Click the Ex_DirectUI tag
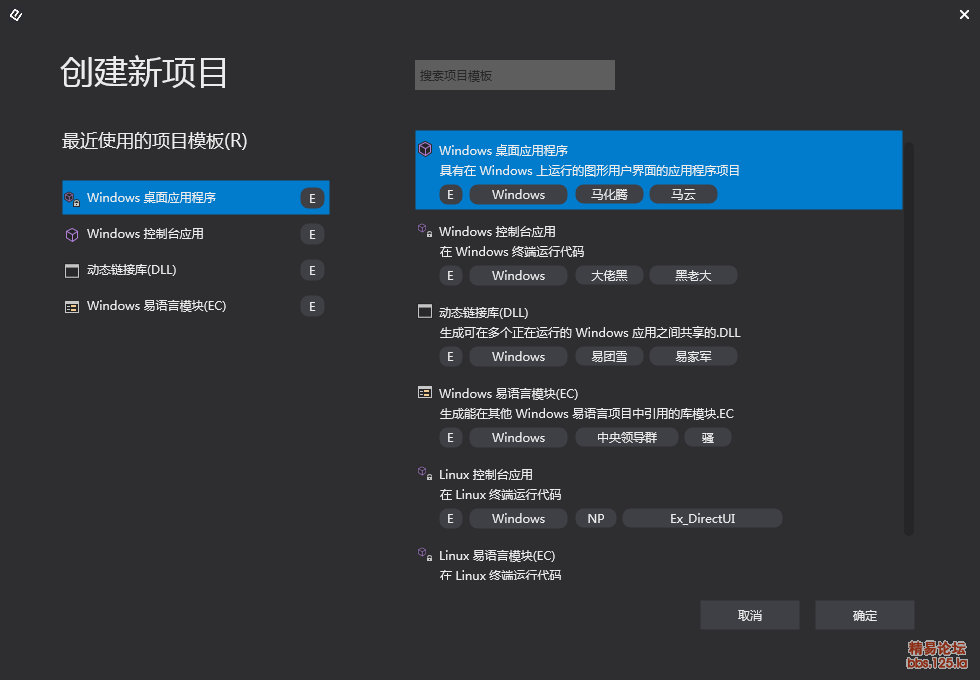 coord(702,518)
